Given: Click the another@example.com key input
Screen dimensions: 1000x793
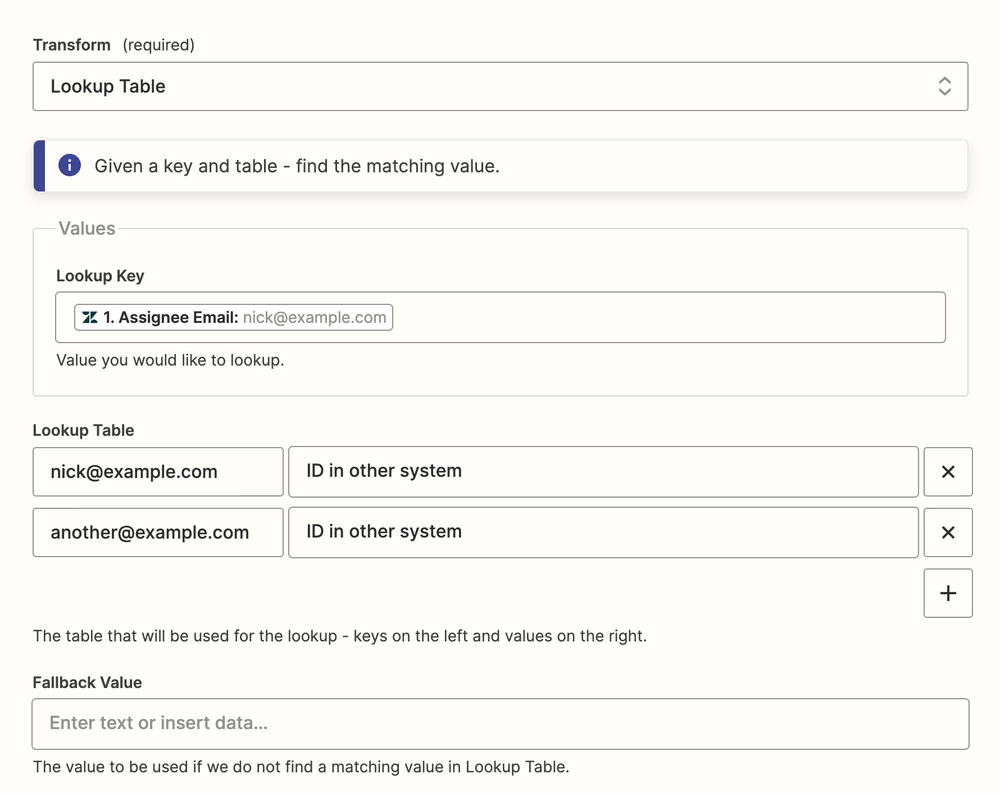Looking at the screenshot, I should 157,532.
